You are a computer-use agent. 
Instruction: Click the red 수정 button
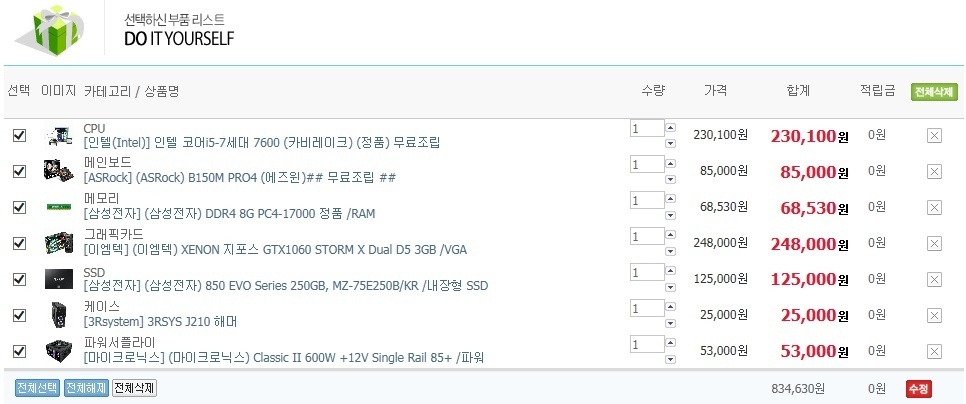919,389
